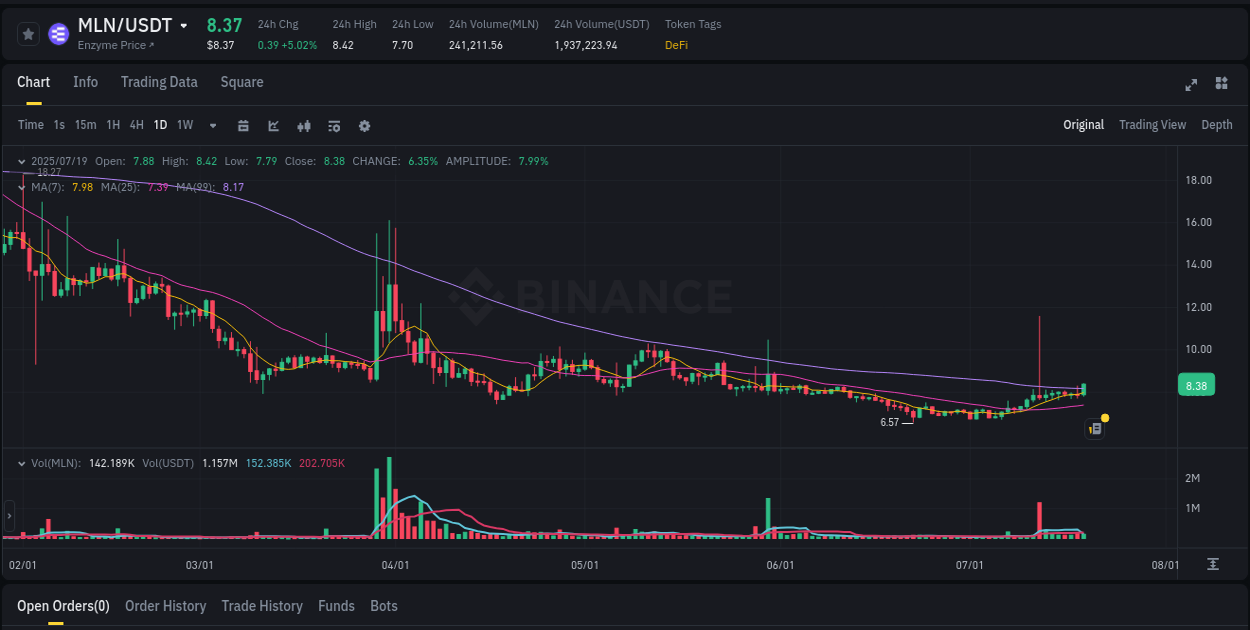This screenshot has width=1250, height=630.
Task: Open the date range calendar icon
Action: coord(243,125)
